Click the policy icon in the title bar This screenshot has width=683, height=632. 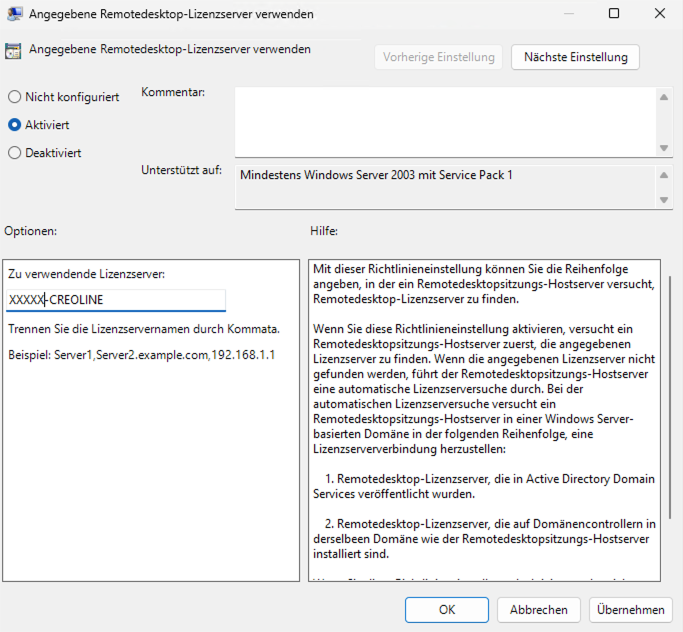(x=15, y=15)
